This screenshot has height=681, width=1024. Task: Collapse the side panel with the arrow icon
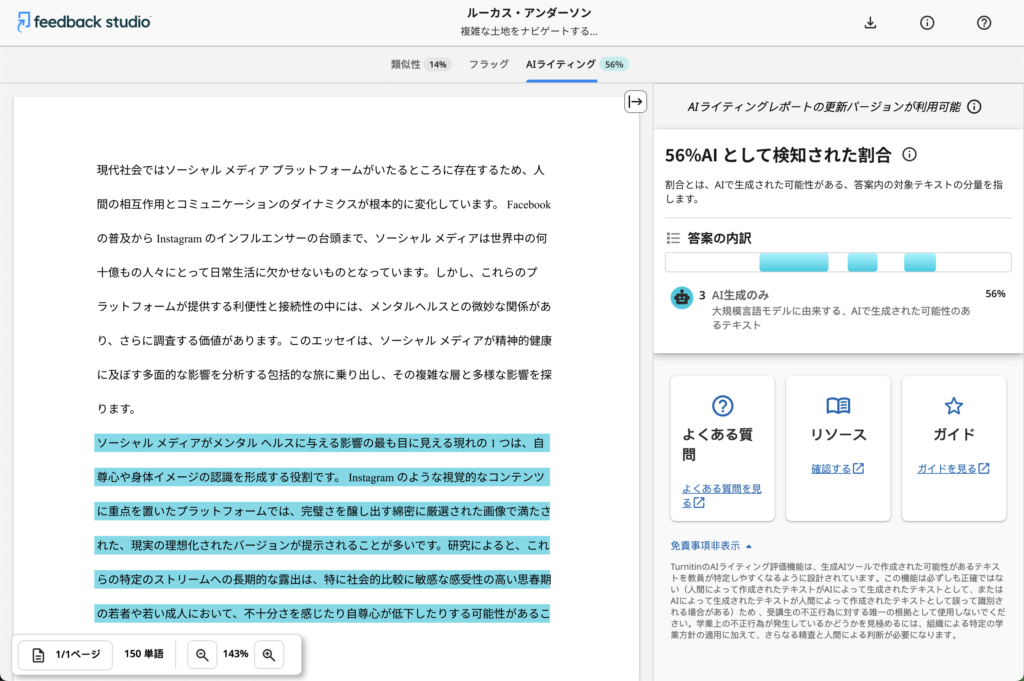point(635,102)
